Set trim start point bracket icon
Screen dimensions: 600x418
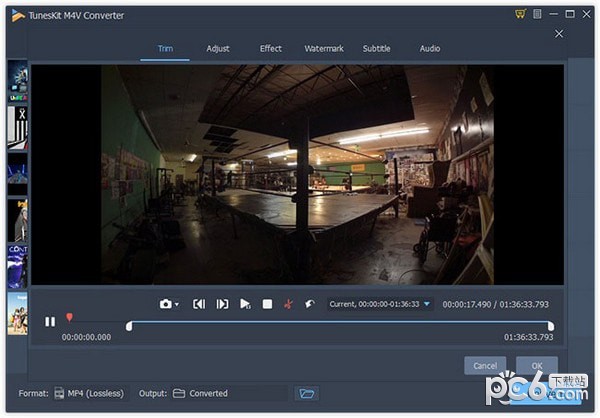pyautogui.click(x=199, y=304)
